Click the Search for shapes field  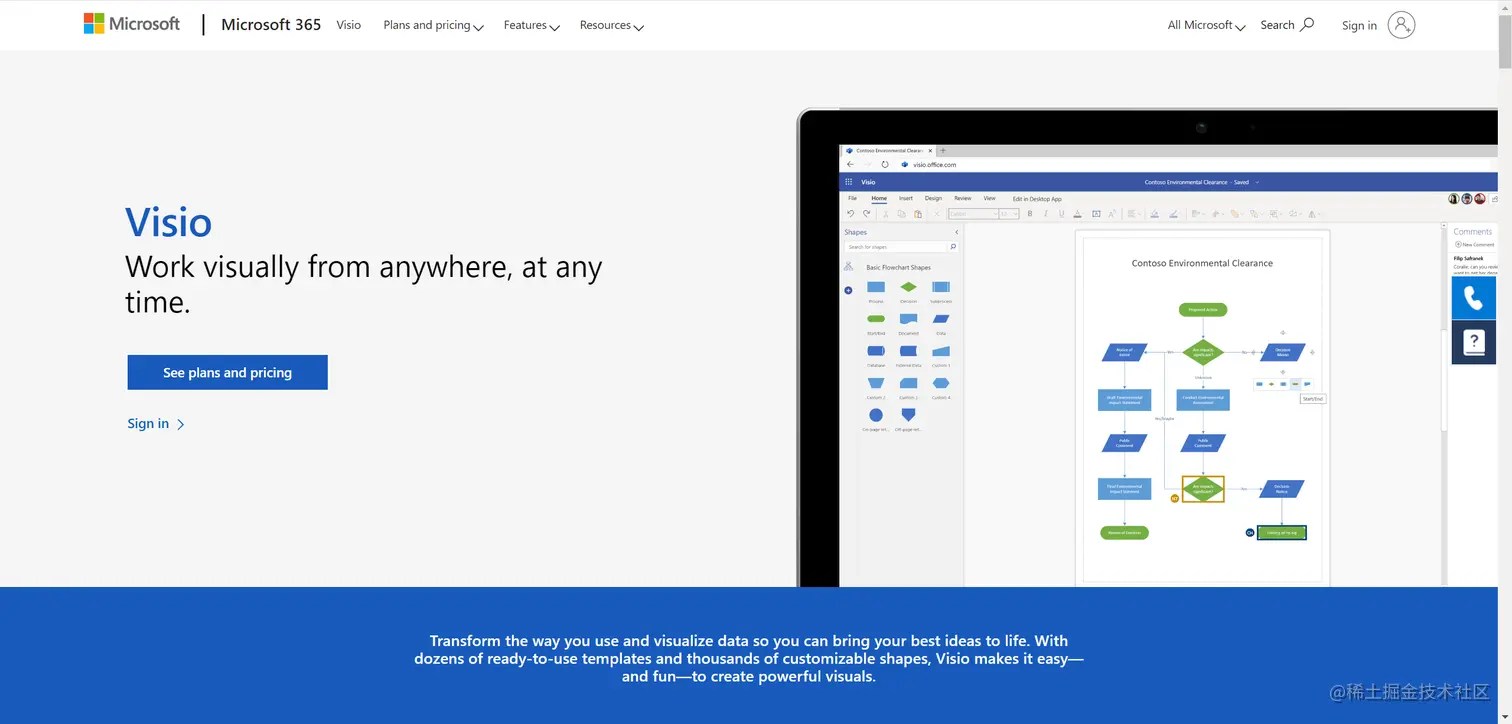(x=896, y=247)
